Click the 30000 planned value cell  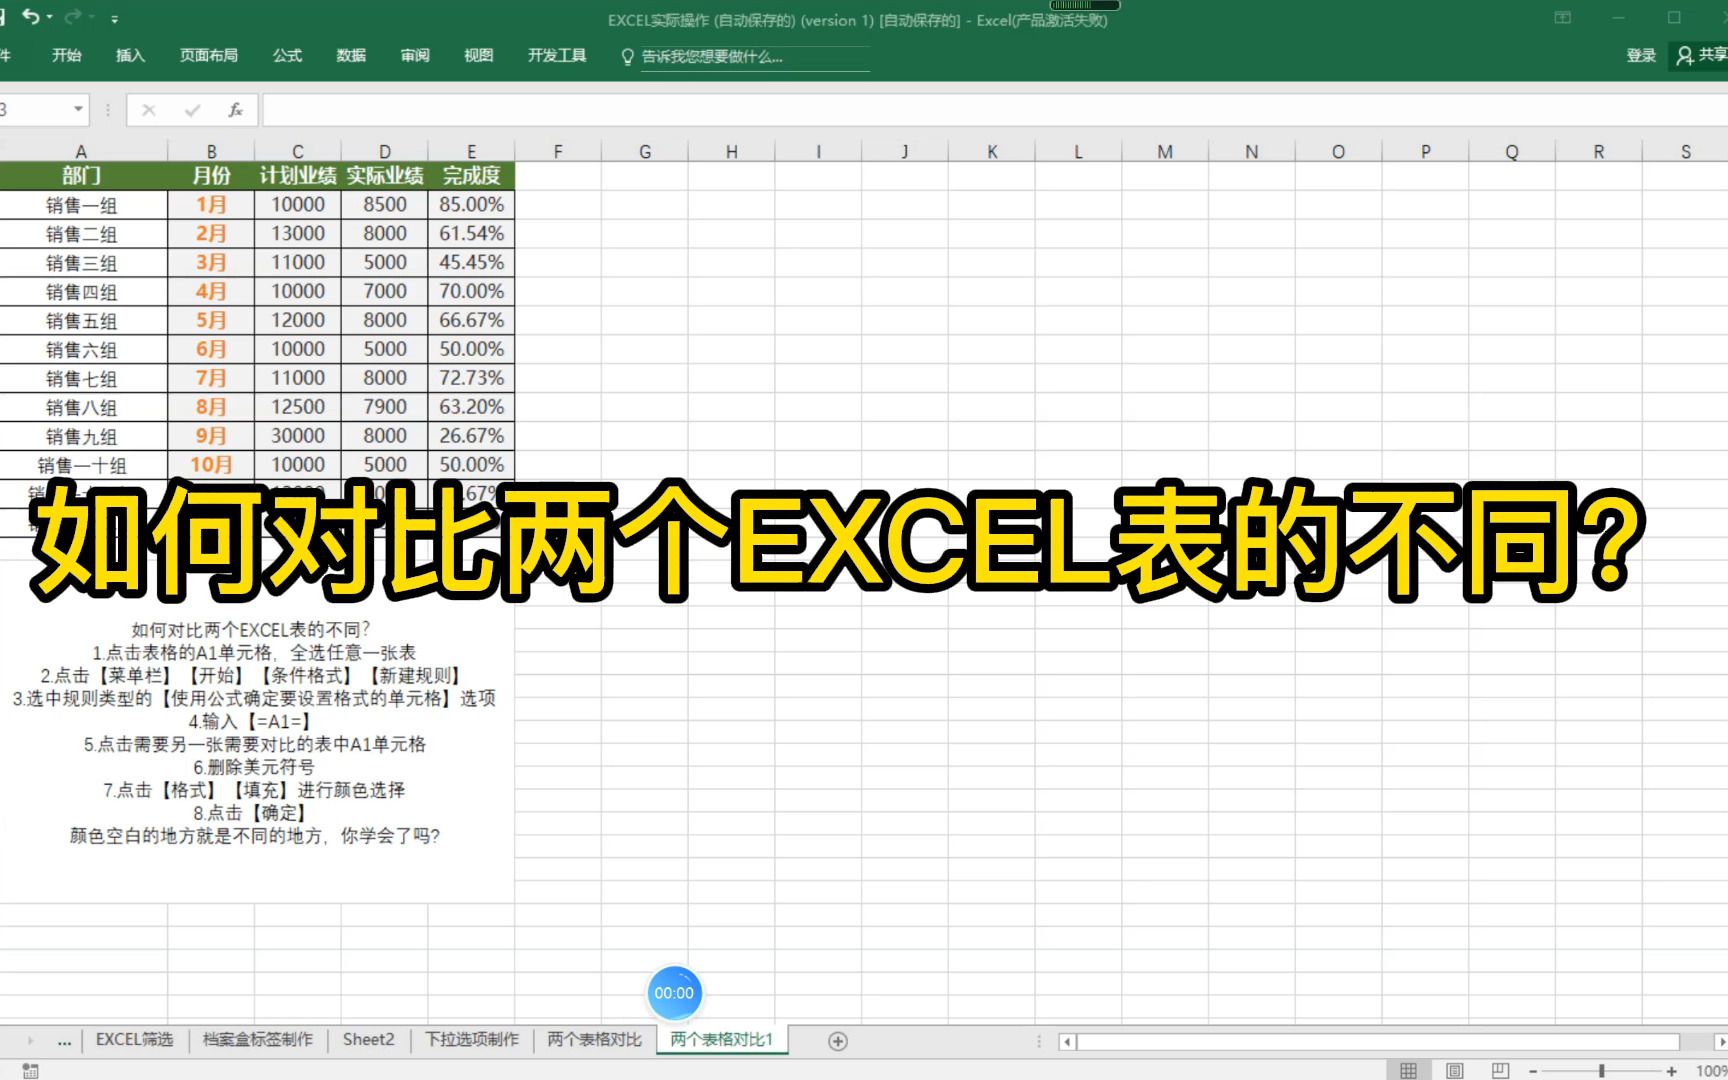tap(298, 436)
